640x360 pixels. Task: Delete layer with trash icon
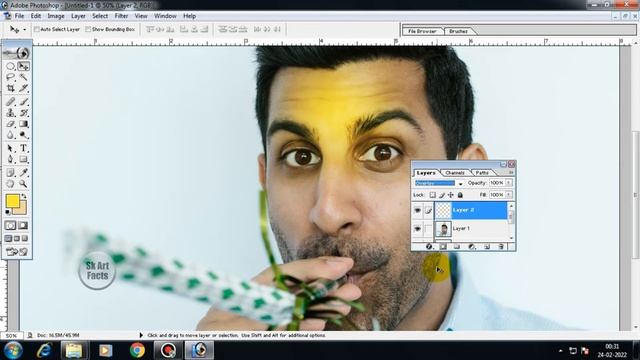(x=501, y=247)
